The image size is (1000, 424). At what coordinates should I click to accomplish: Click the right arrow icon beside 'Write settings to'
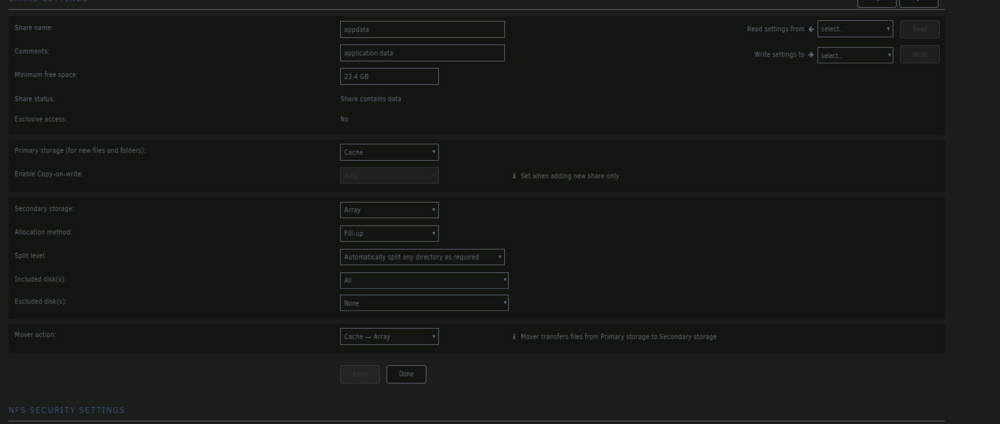(x=811, y=55)
